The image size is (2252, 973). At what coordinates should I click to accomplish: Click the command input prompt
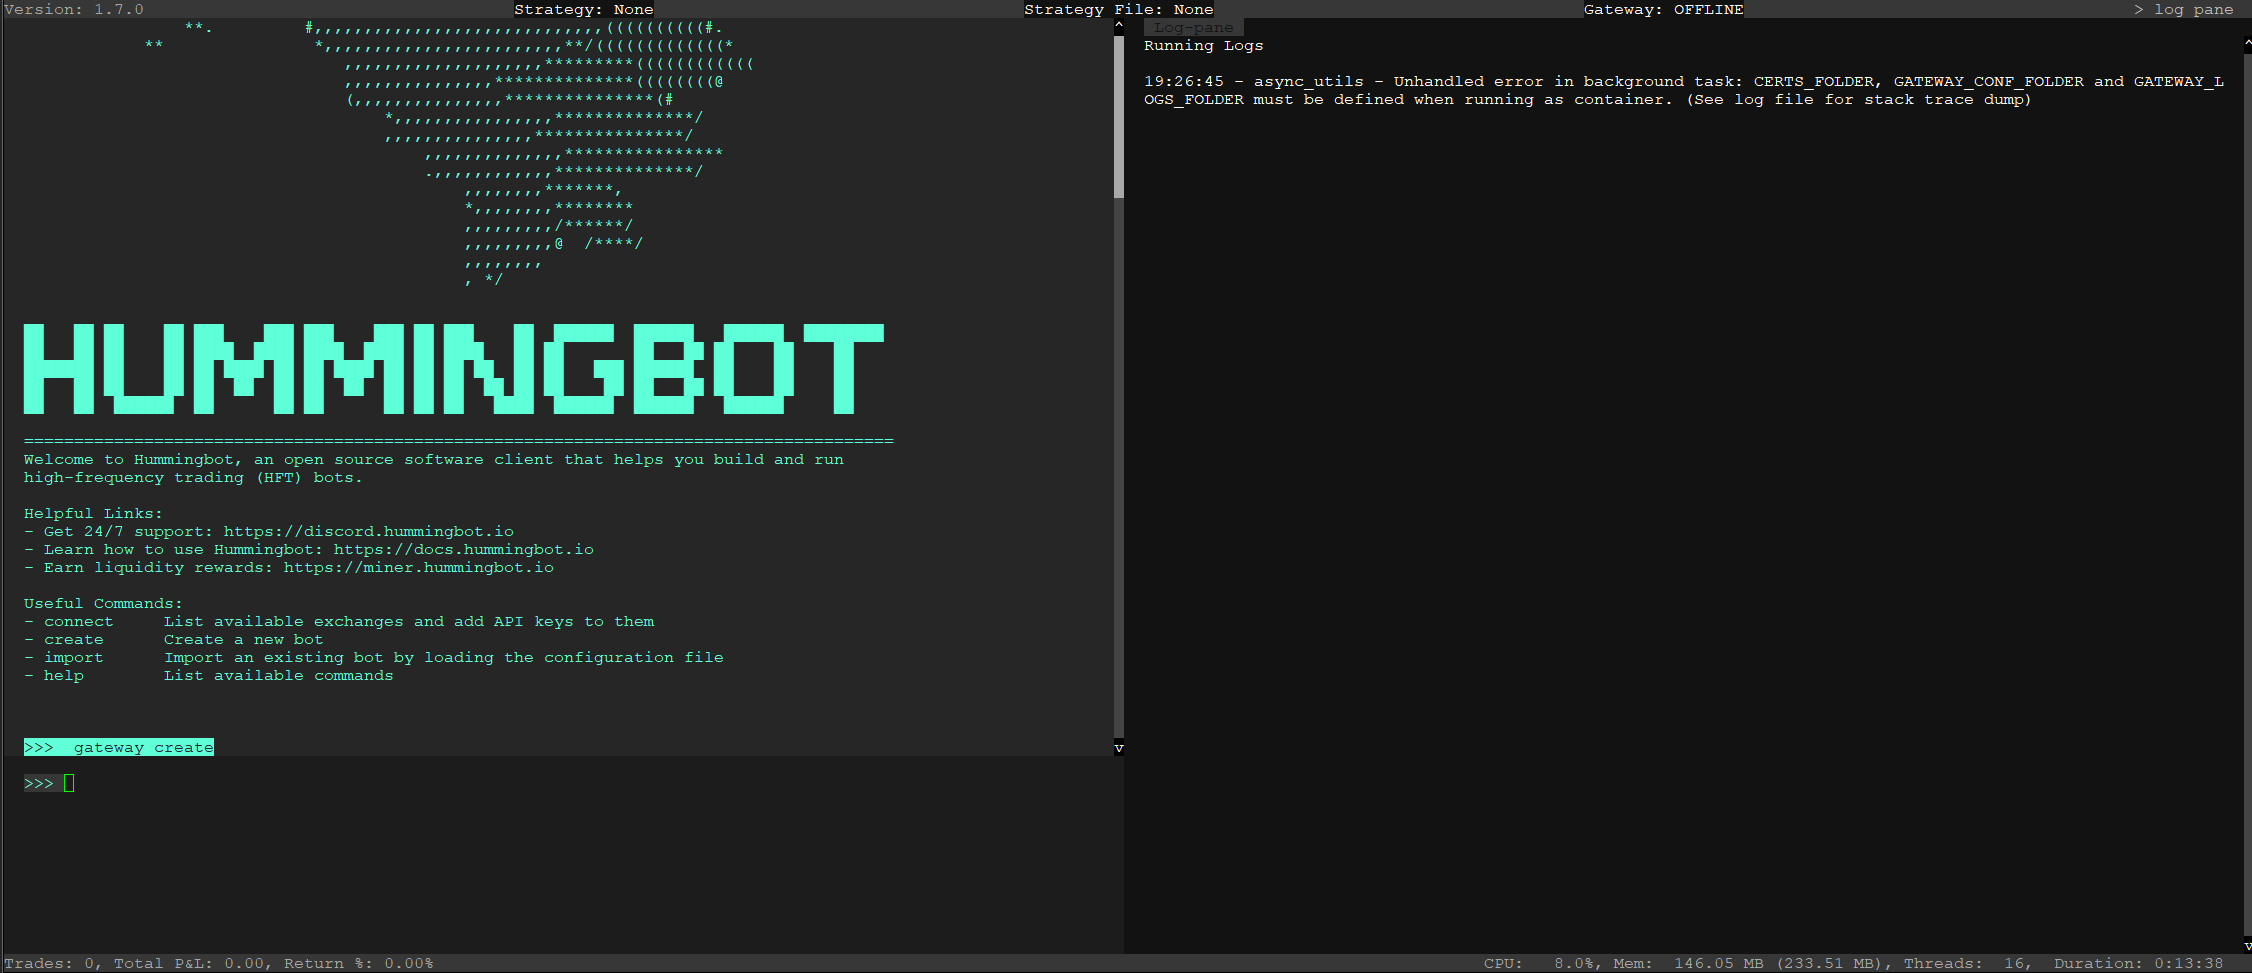pyautogui.click(x=55, y=783)
